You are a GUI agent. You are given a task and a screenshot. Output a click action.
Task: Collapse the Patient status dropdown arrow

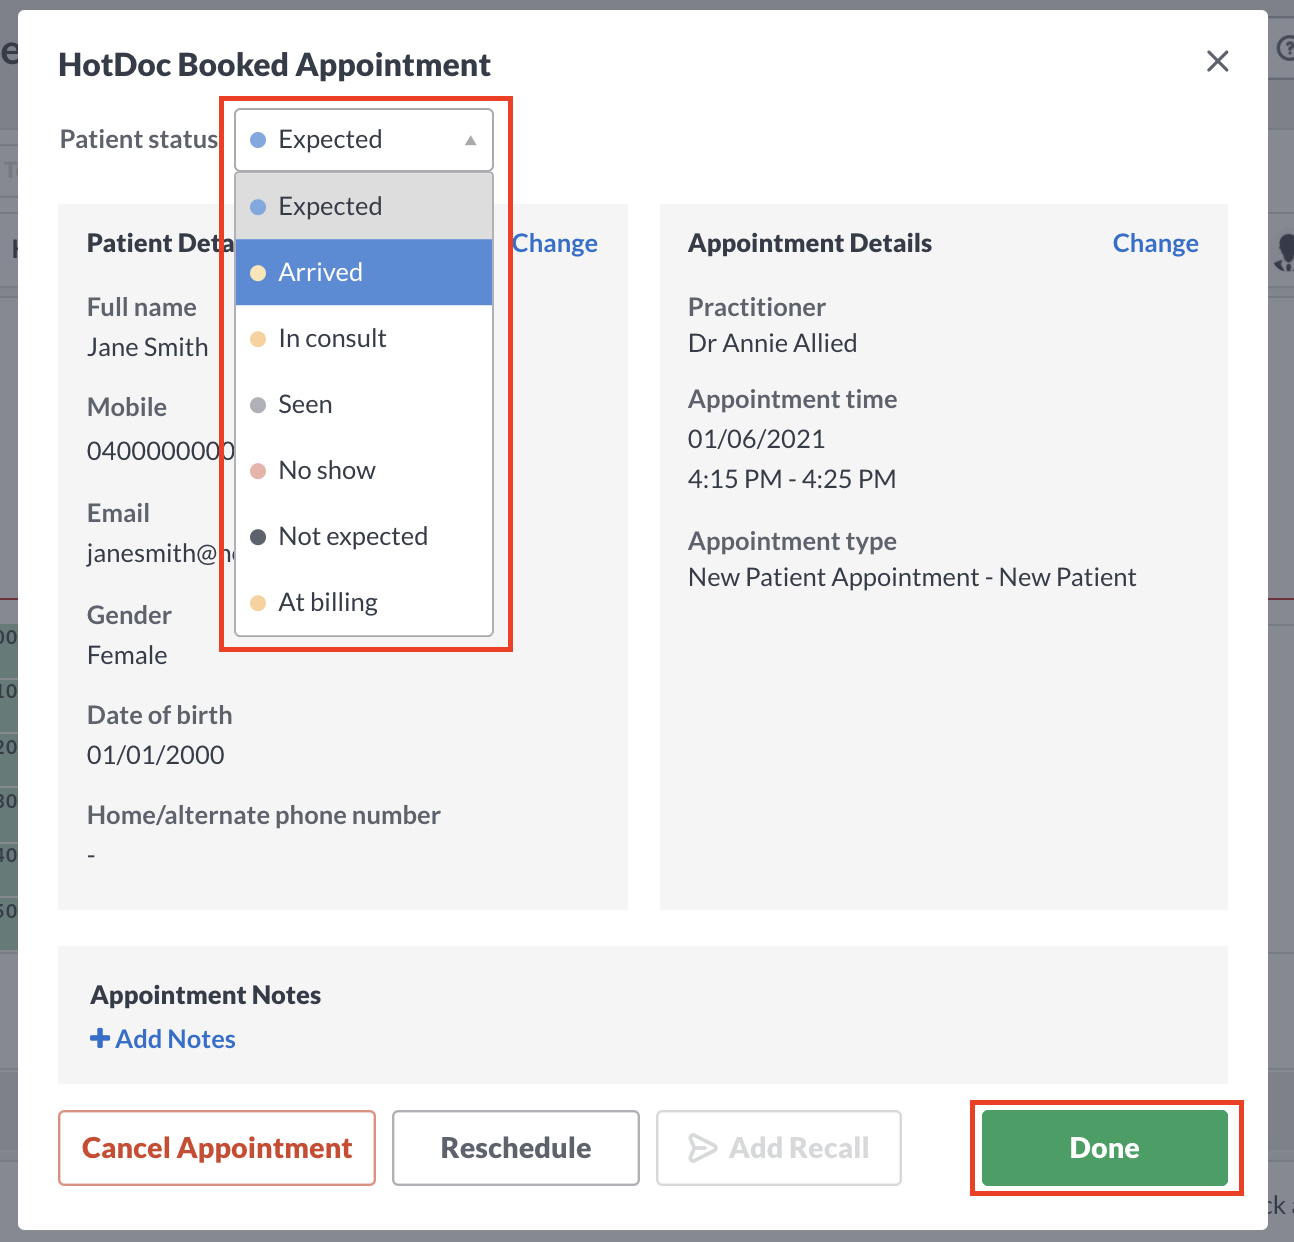click(x=470, y=140)
